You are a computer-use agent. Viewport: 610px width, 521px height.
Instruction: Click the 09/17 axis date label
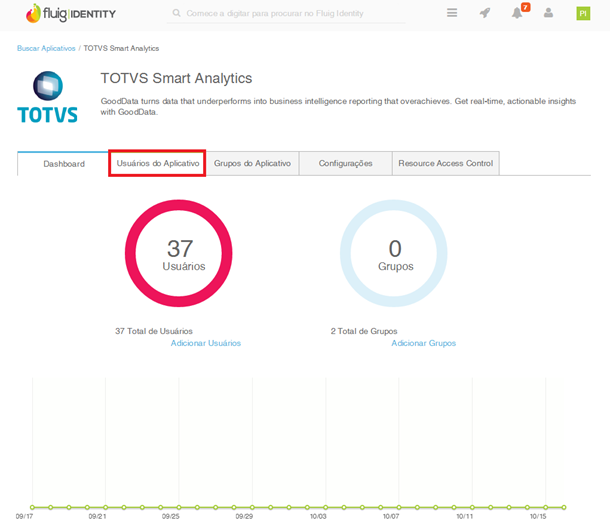(24, 516)
